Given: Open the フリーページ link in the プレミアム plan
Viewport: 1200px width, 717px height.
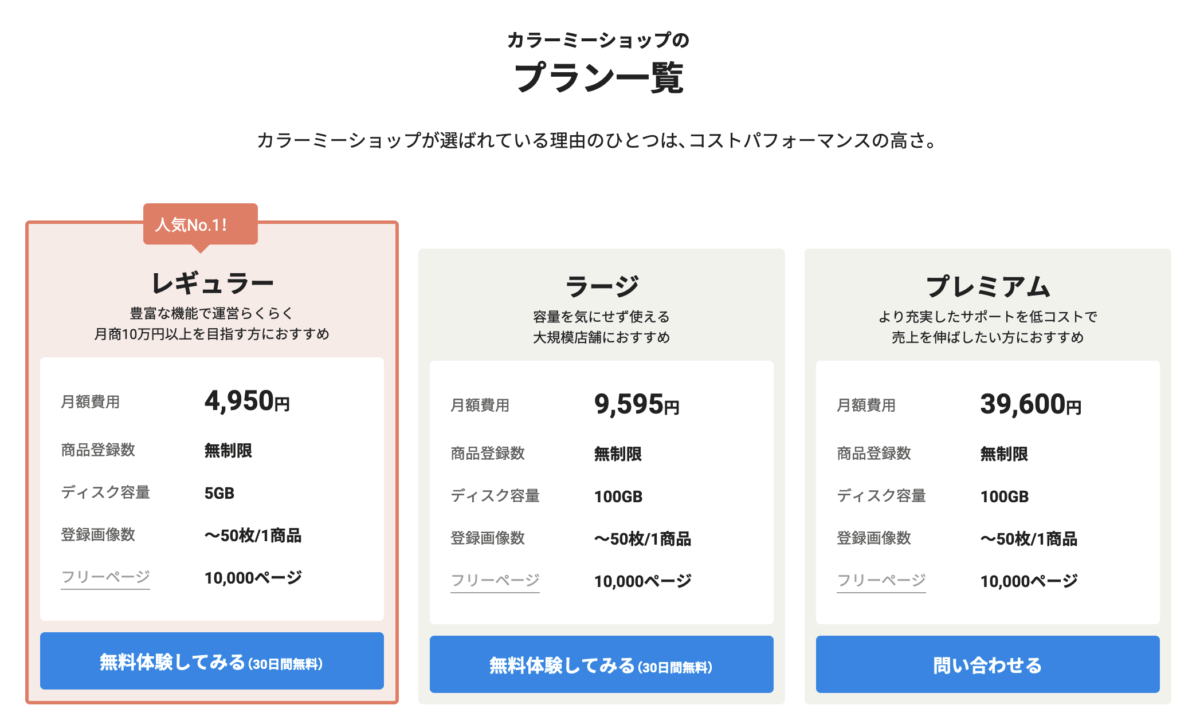Looking at the screenshot, I should 881,581.
